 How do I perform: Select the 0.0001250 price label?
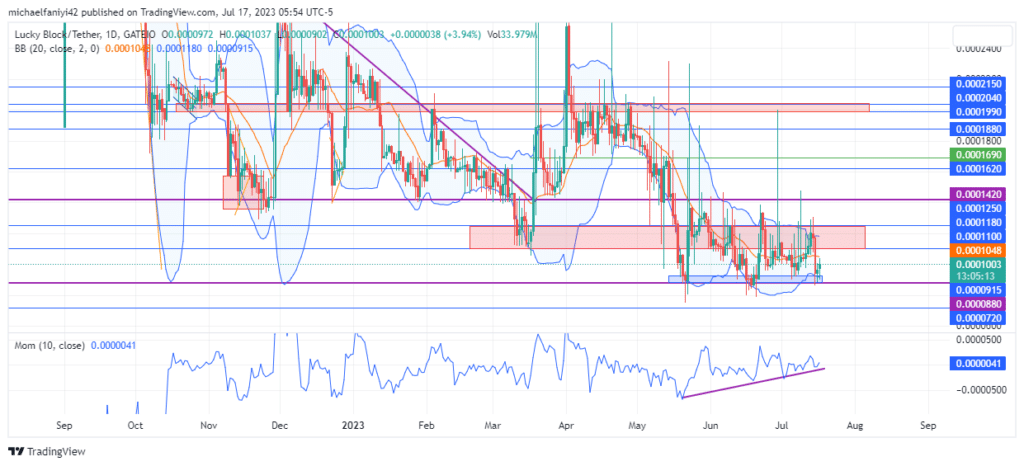tap(977, 208)
